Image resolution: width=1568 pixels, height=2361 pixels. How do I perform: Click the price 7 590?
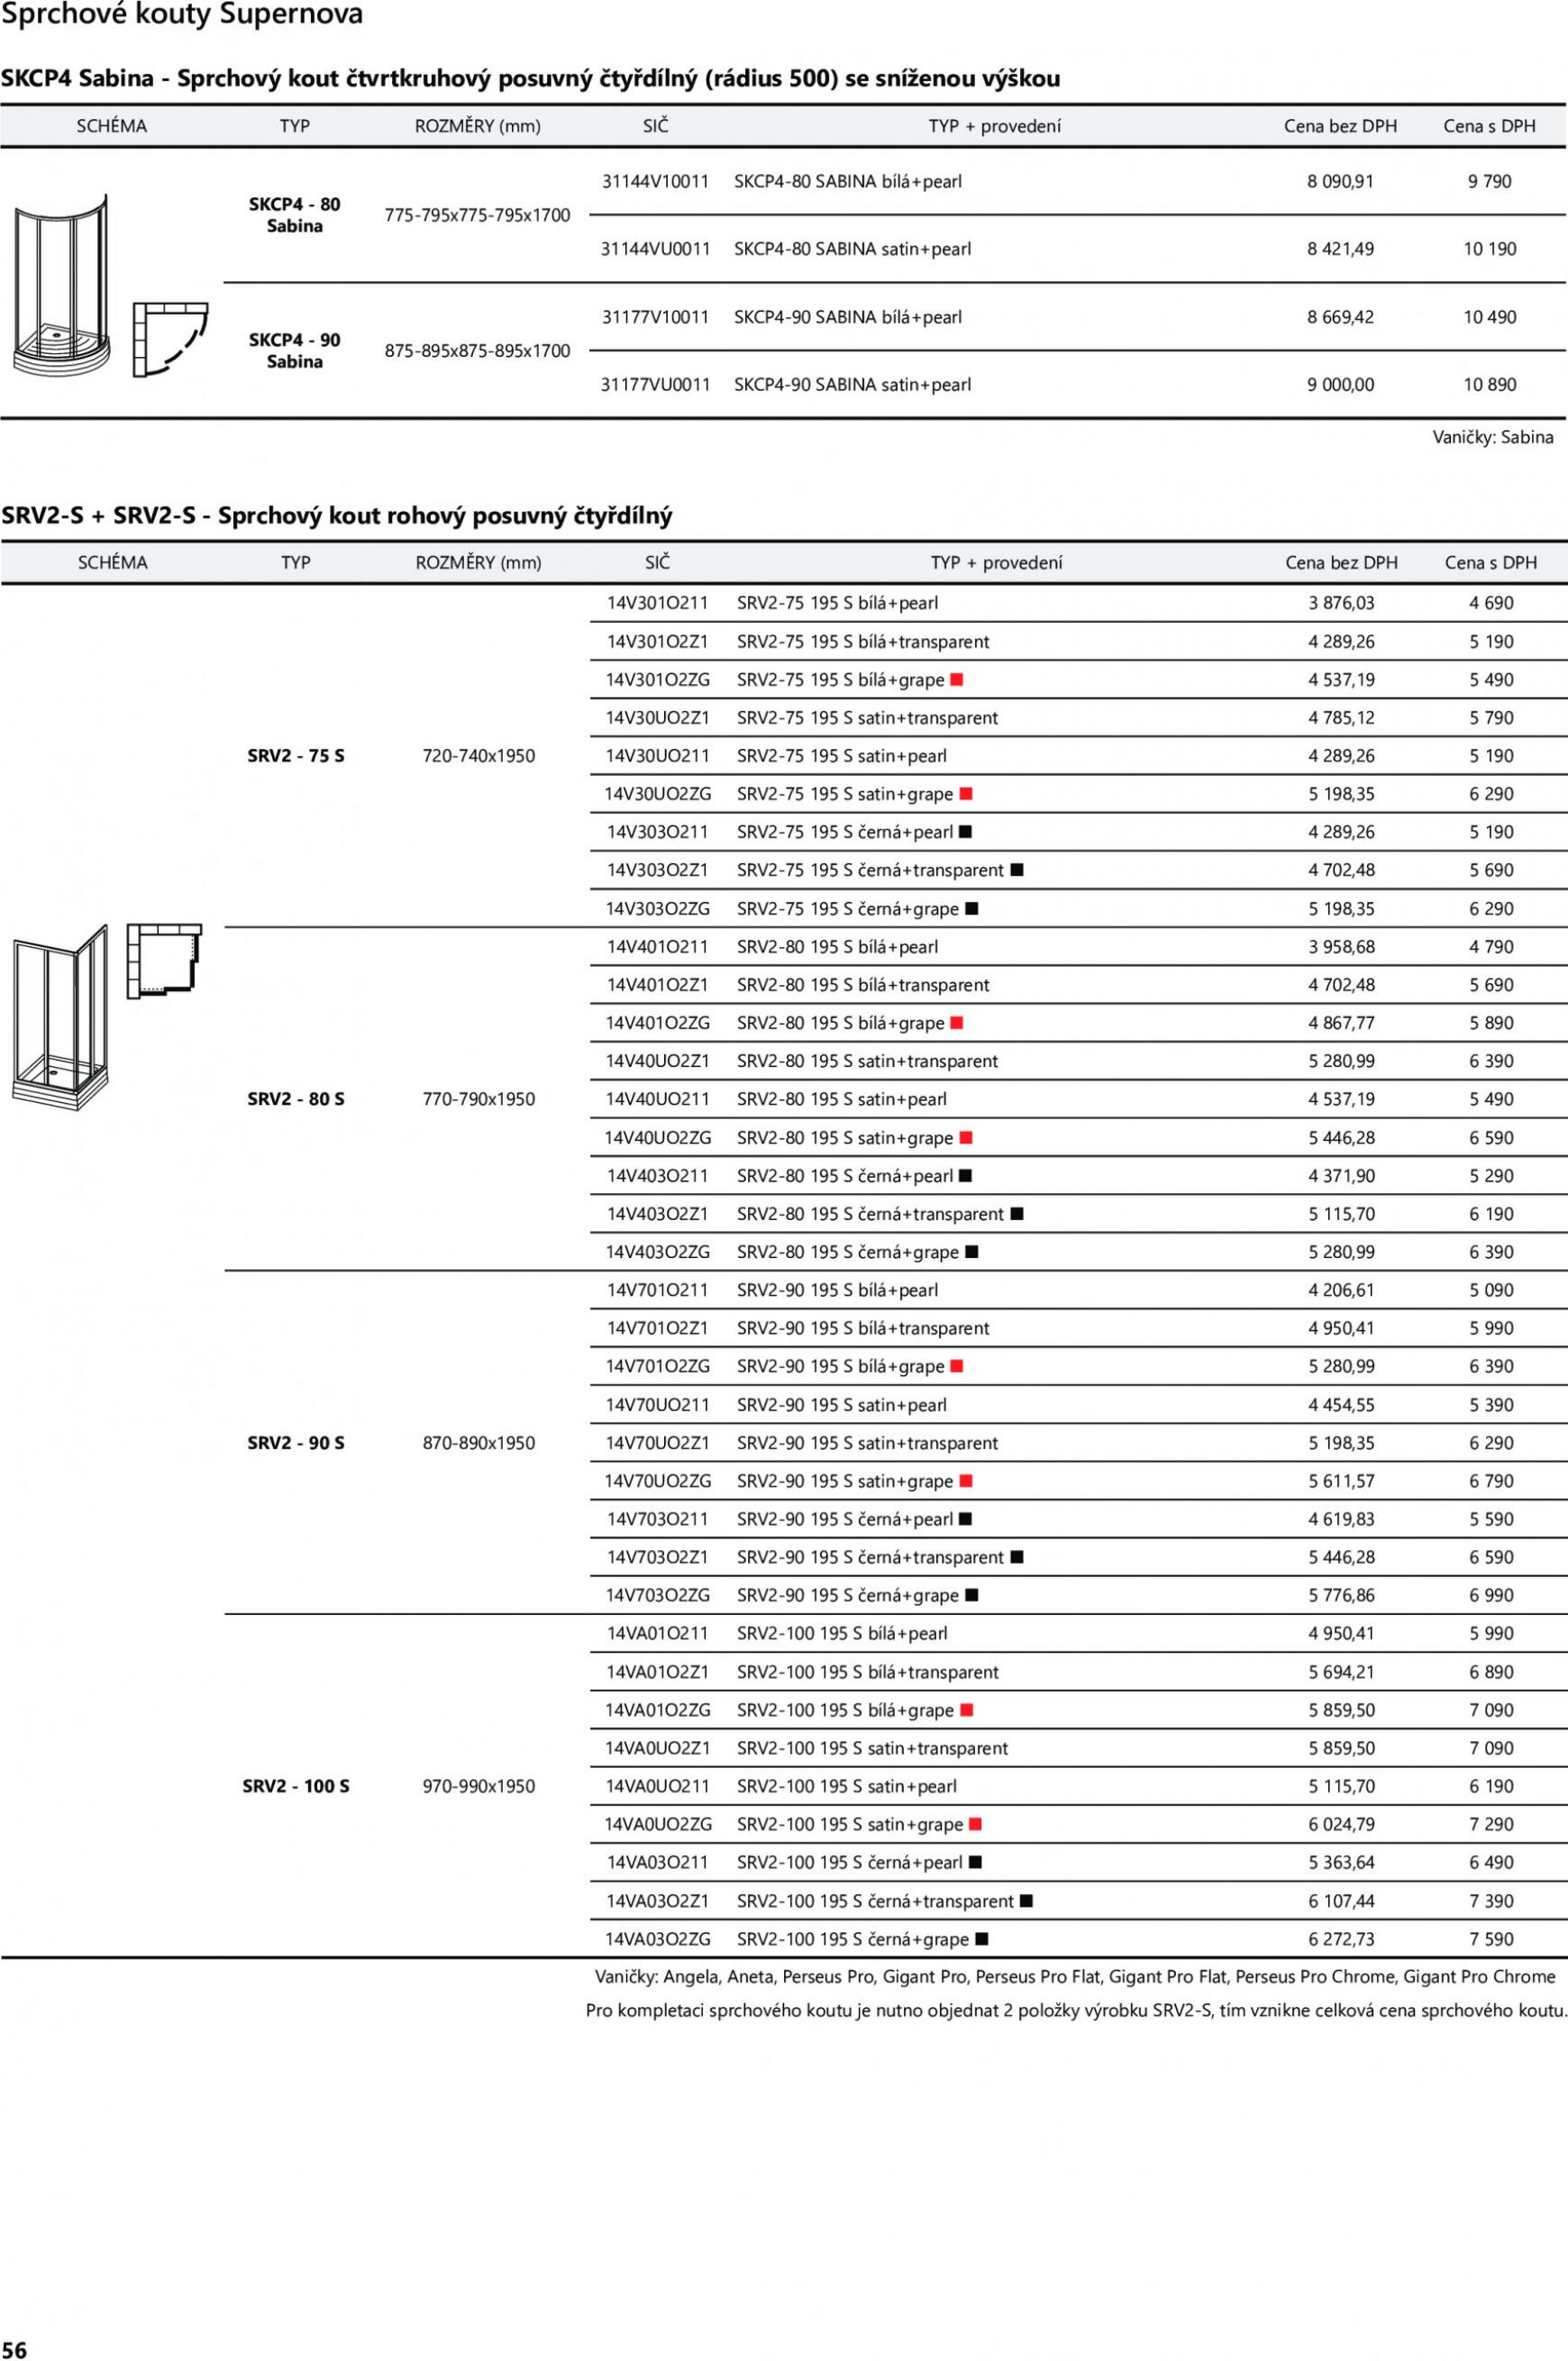pos(1491,1939)
